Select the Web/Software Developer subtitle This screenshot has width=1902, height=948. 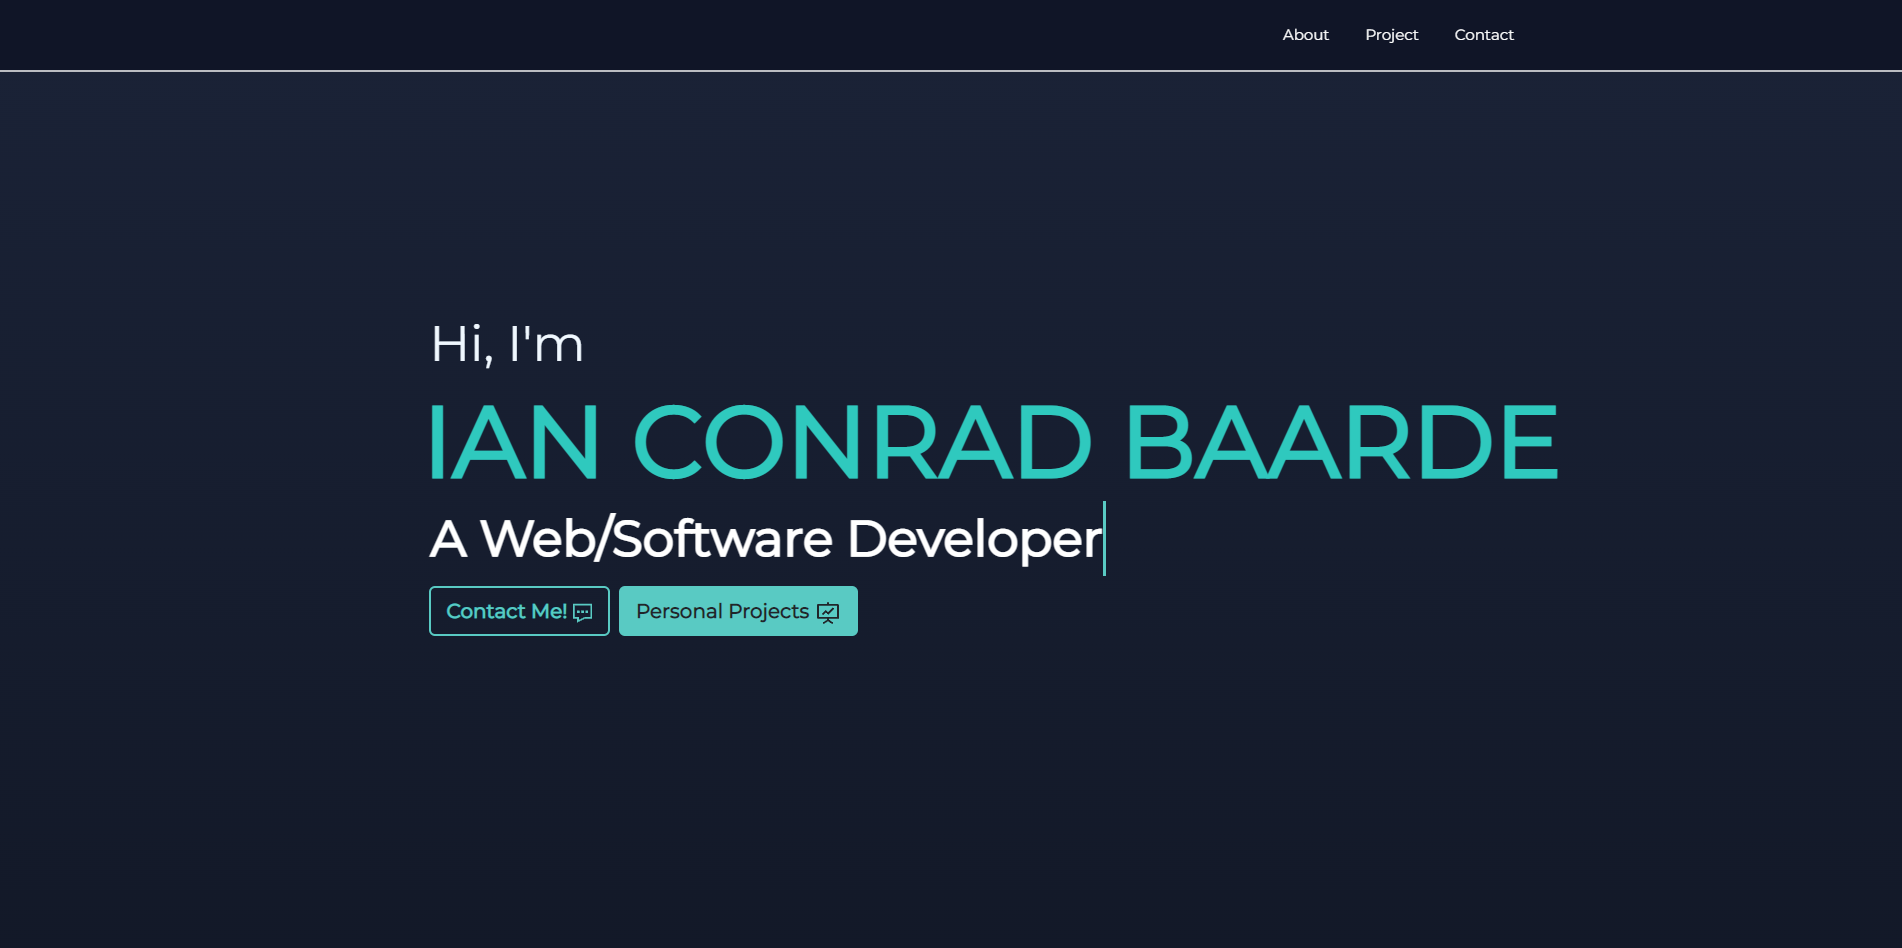pos(765,538)
